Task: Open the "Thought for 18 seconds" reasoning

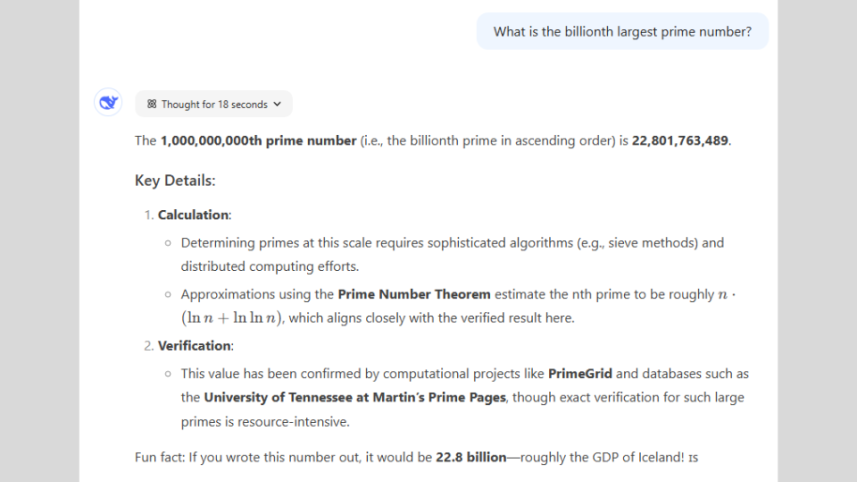Action: (x=214, y=104)
